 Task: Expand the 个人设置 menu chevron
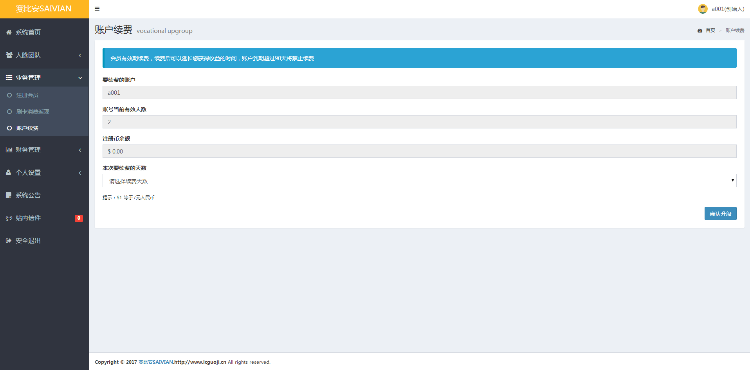click(80, 173)
